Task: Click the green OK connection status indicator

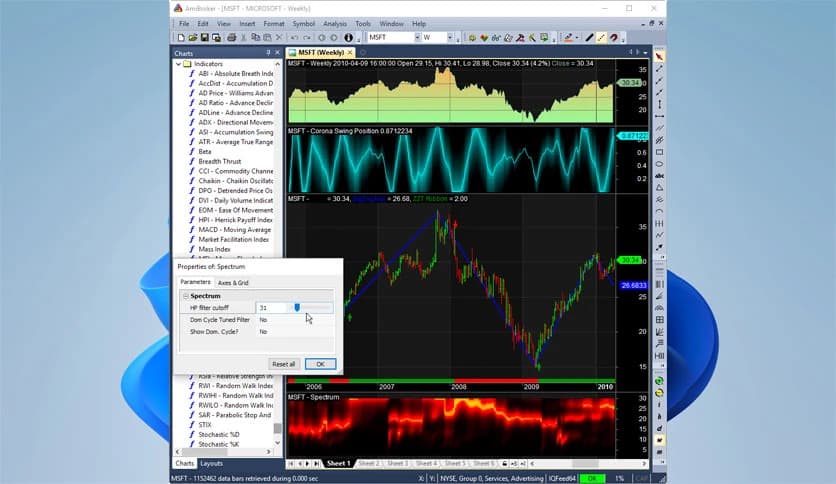Action: [592, 479]
